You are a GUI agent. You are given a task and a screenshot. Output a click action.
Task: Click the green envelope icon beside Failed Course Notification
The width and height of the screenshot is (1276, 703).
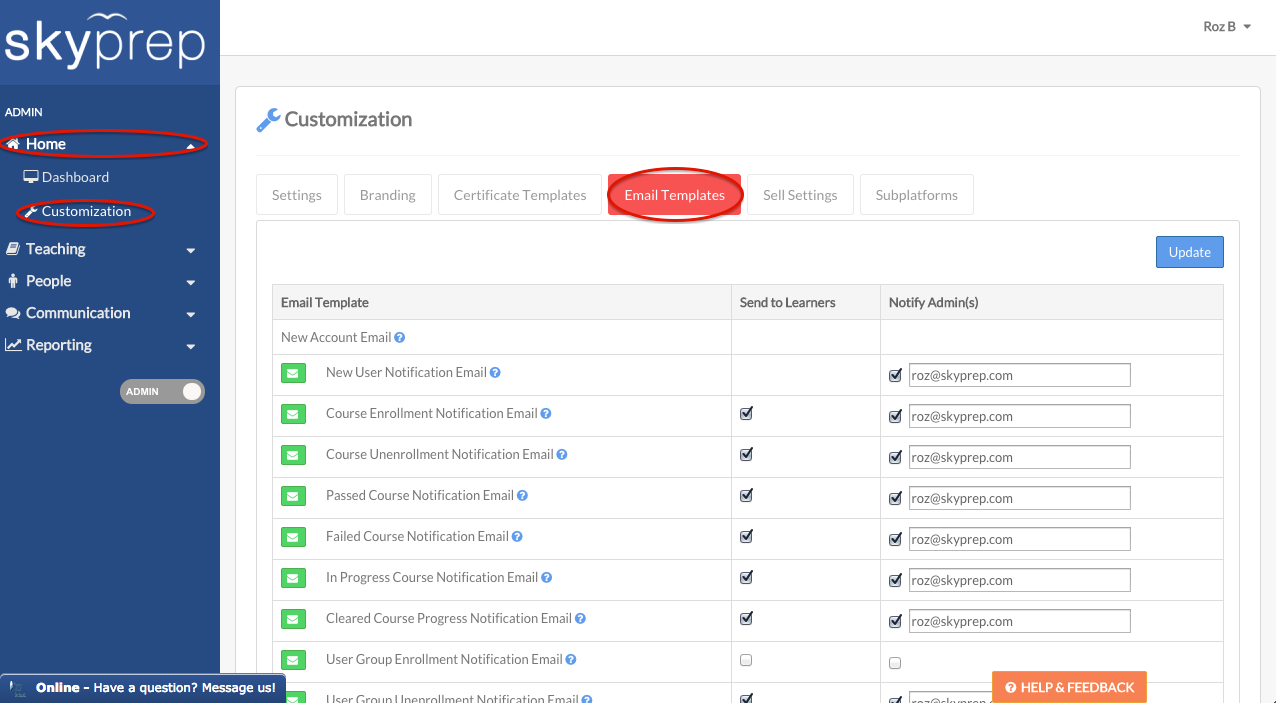(293, 538)
